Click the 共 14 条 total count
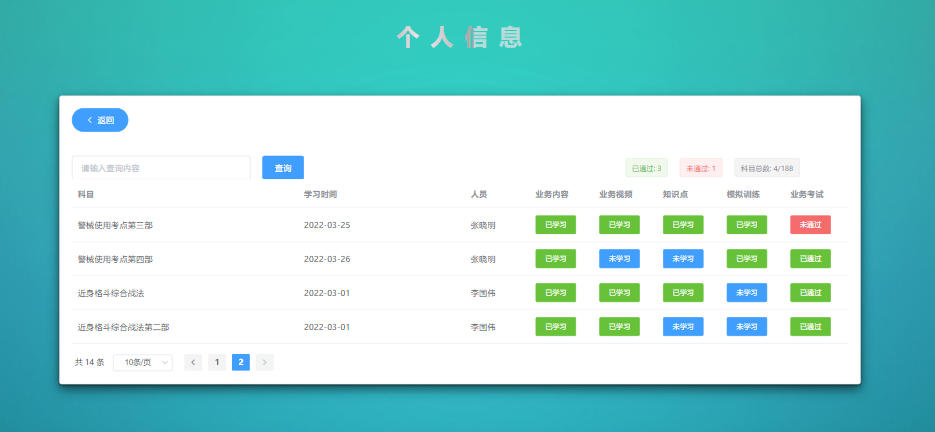Image resolution: width=935 pixels, height=432 pixels. pyautogui.click(x=89, y=362)
